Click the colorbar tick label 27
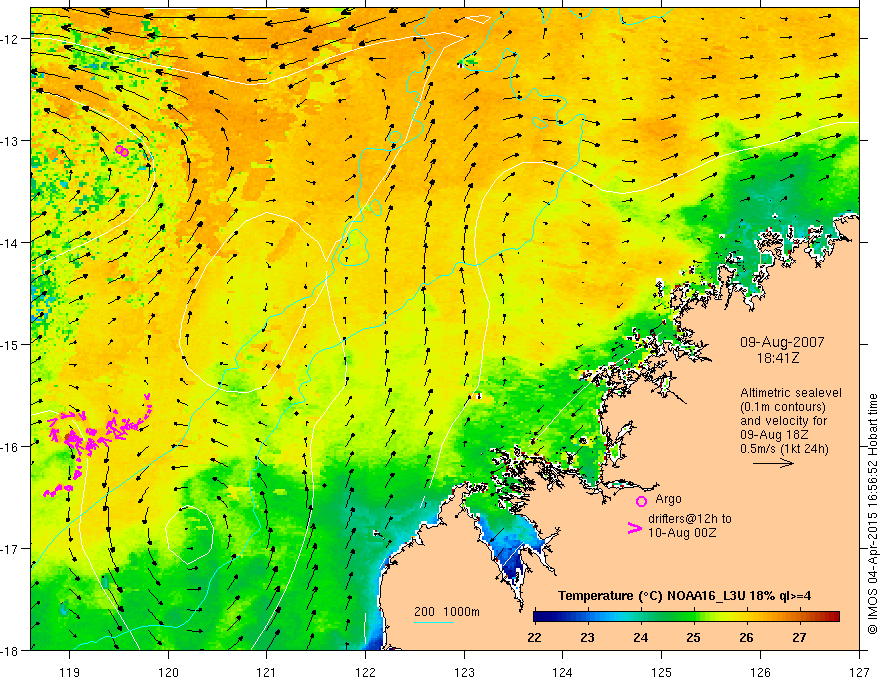The width and height of the screenshot is (880, 680). (x=799, y=637)
